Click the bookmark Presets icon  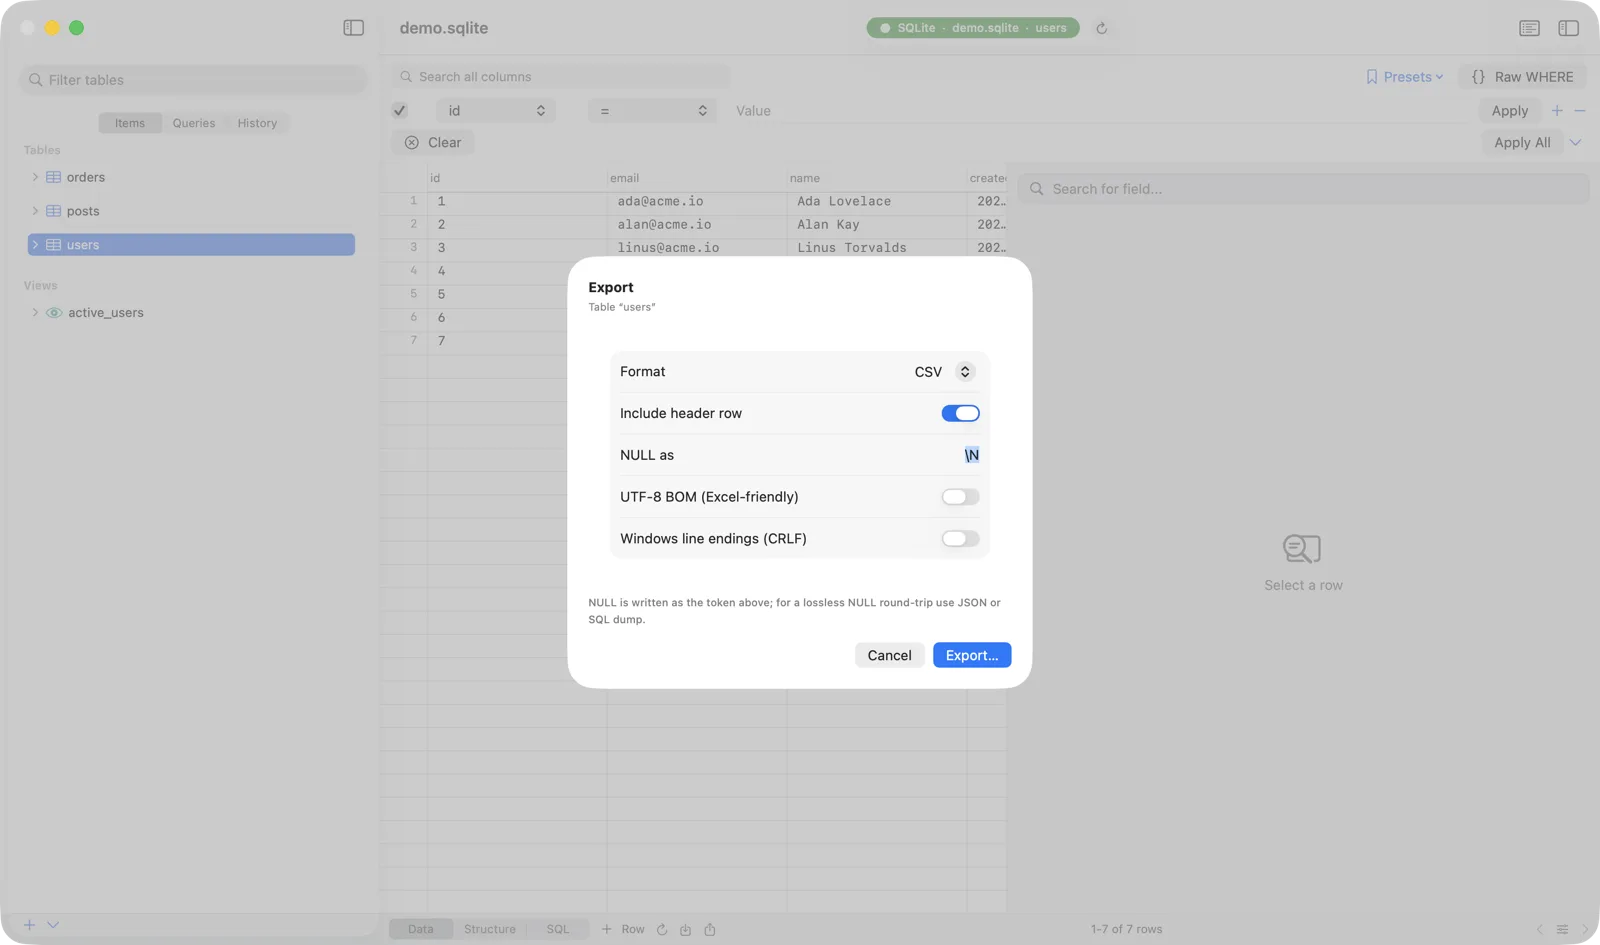pyautogui.click(x=1372, y=77)
